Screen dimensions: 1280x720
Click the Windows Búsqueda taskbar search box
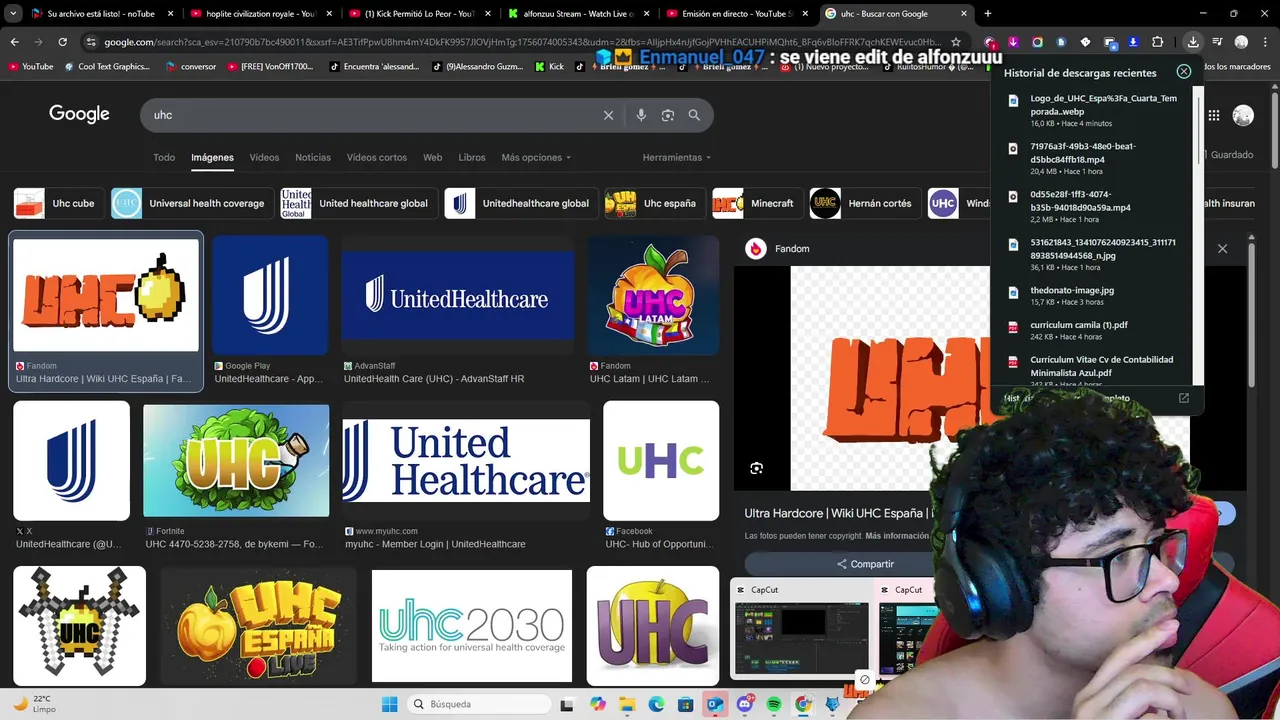(478, 704)
